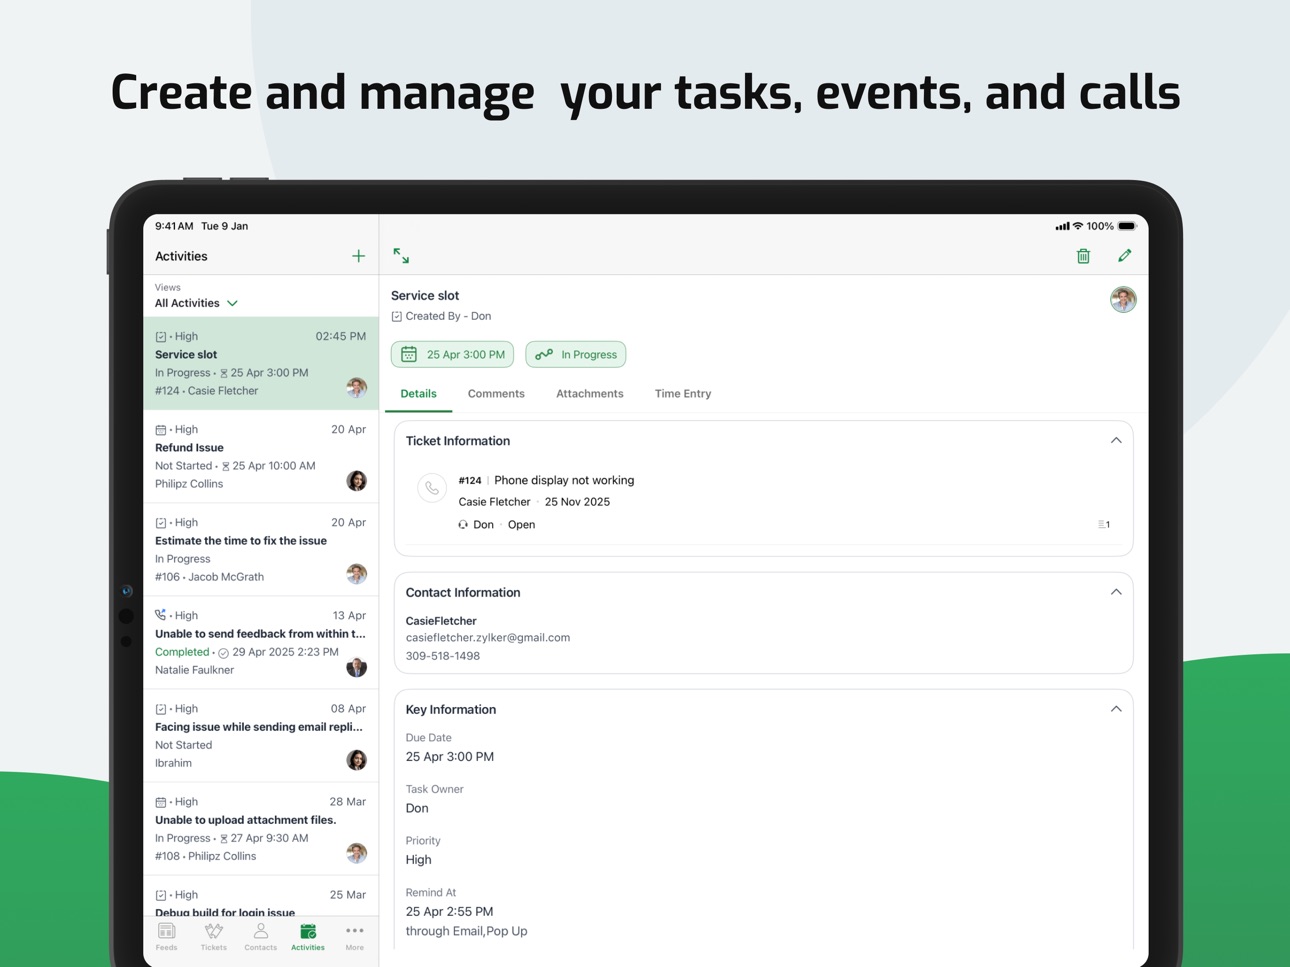Viewport: 1290px width, 967px height.
Task: Click event icon on Unable to upload row
Action: point(160,802)
